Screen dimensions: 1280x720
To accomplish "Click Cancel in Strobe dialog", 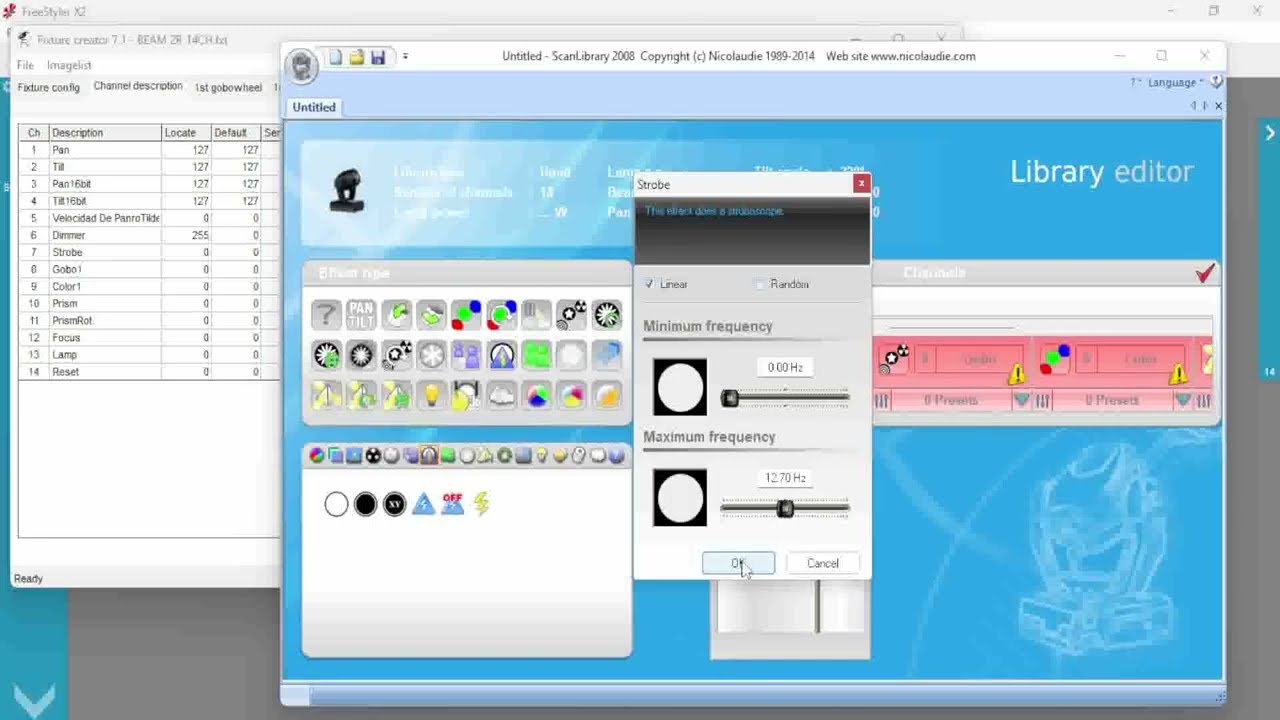I will [823, 563].
